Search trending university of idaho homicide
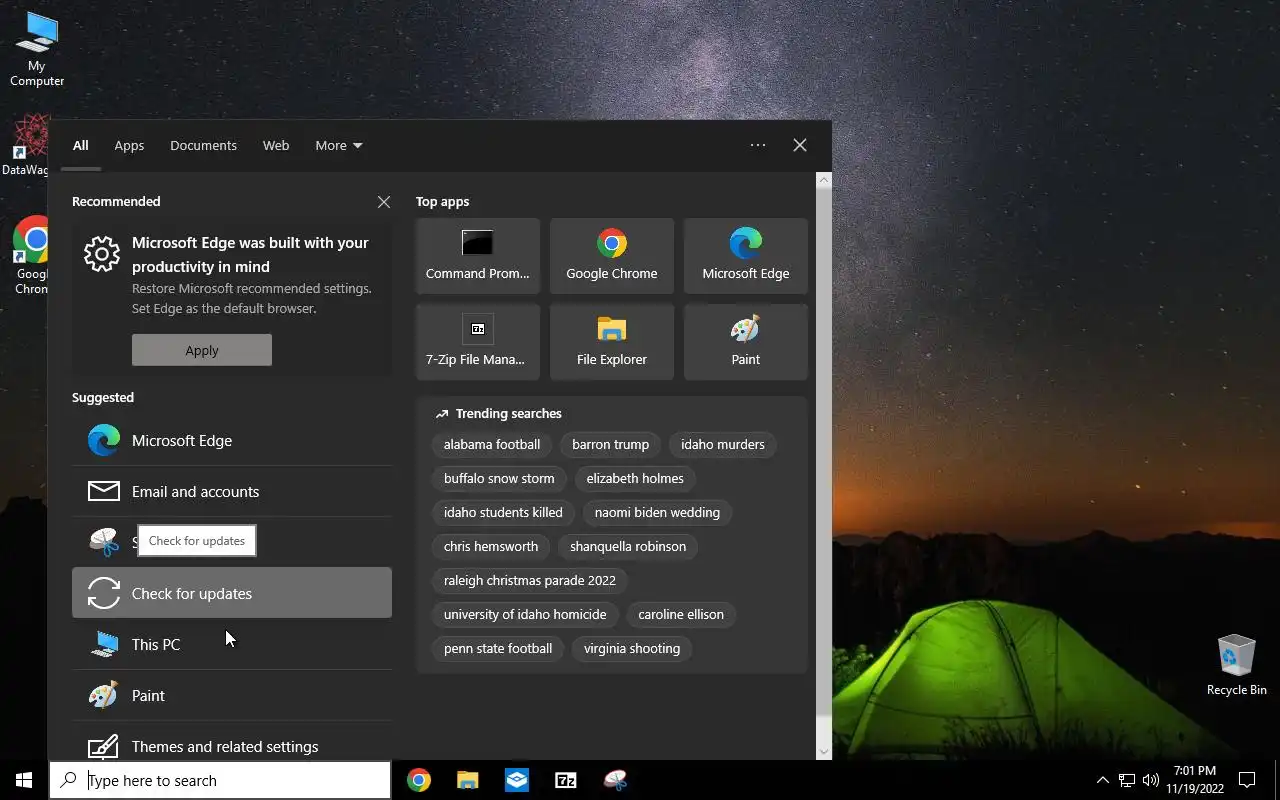Image resolution: width=1280 pixels, height=800 pixels. click(525, 614)
